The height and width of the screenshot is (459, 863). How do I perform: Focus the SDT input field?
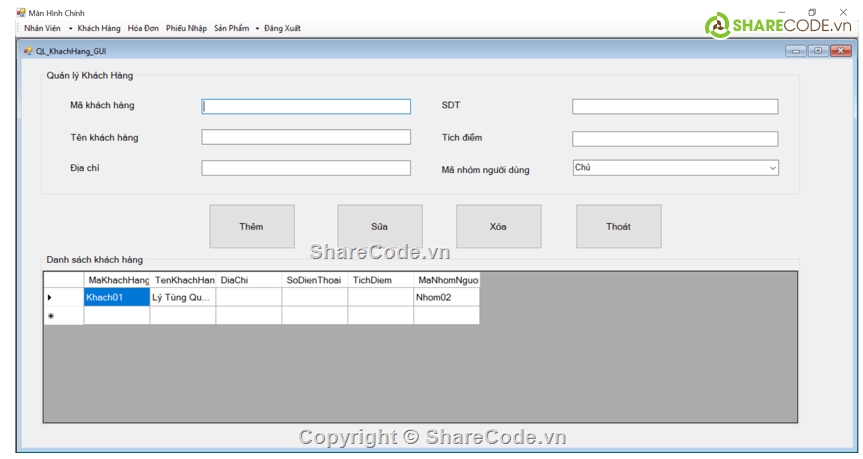675,106
